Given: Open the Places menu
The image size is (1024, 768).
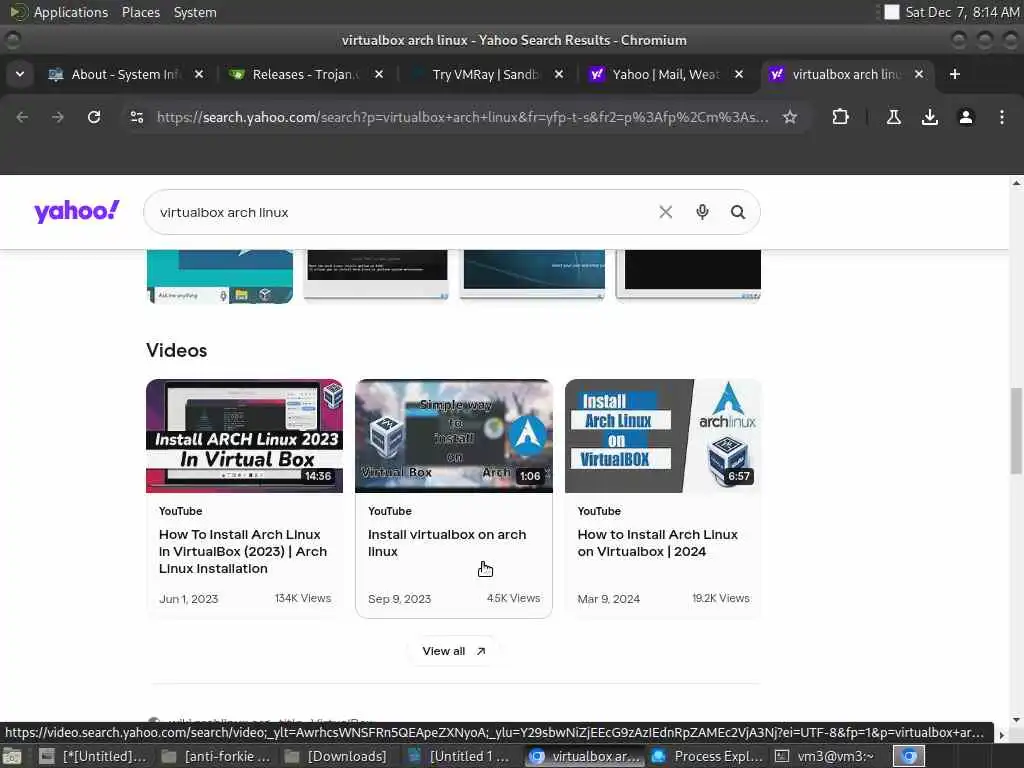Looking at the screenshot, I should (x=140, y=12).
